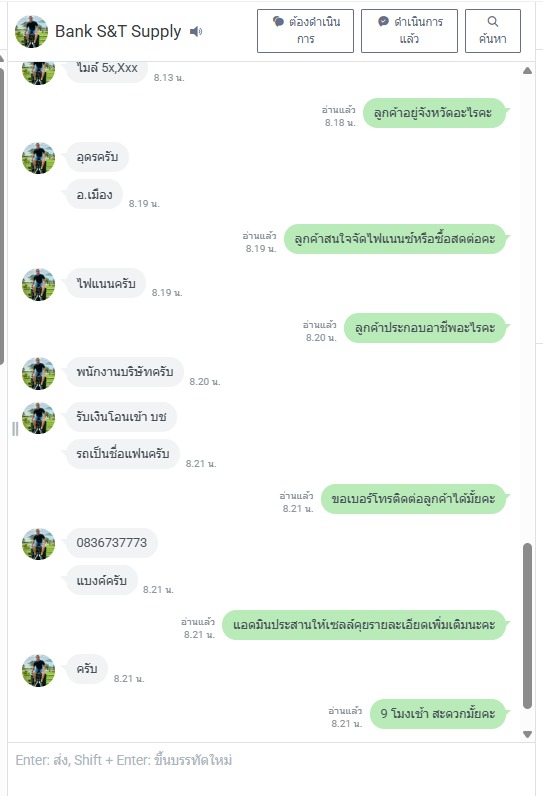Toggle the speaker notification icon beside the chat name
543x796 pixels.
coord(196,31)
